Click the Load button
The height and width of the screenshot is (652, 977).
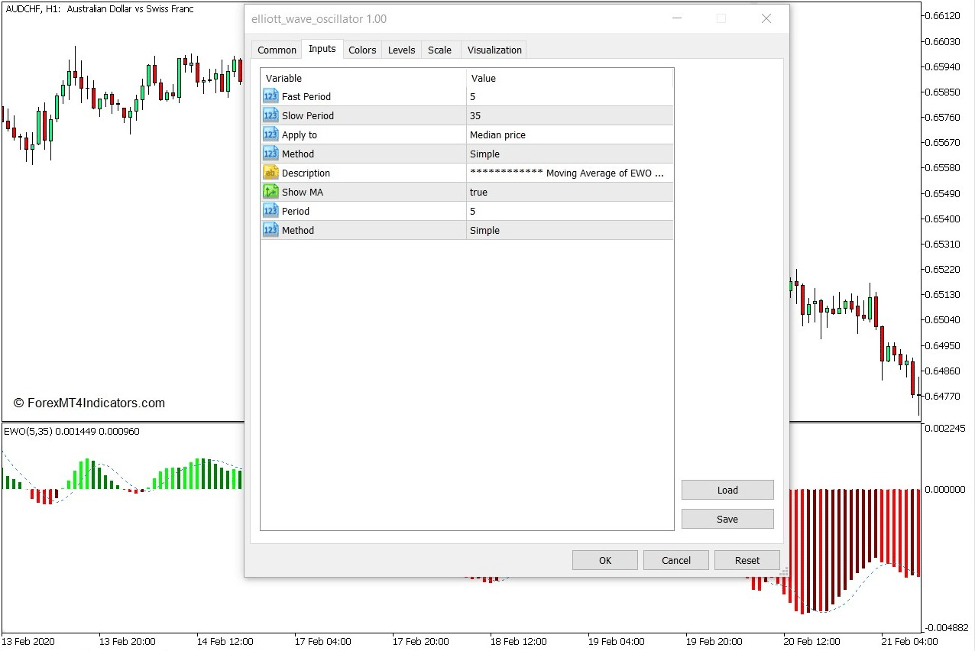pos(727,490)
